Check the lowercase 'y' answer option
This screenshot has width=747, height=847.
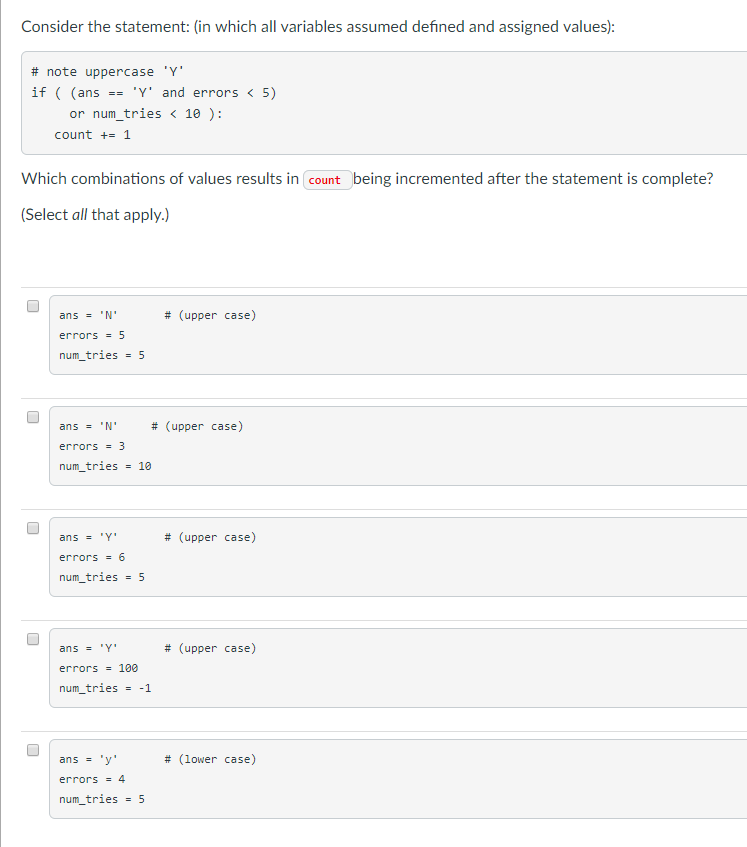tap(33, 748)
